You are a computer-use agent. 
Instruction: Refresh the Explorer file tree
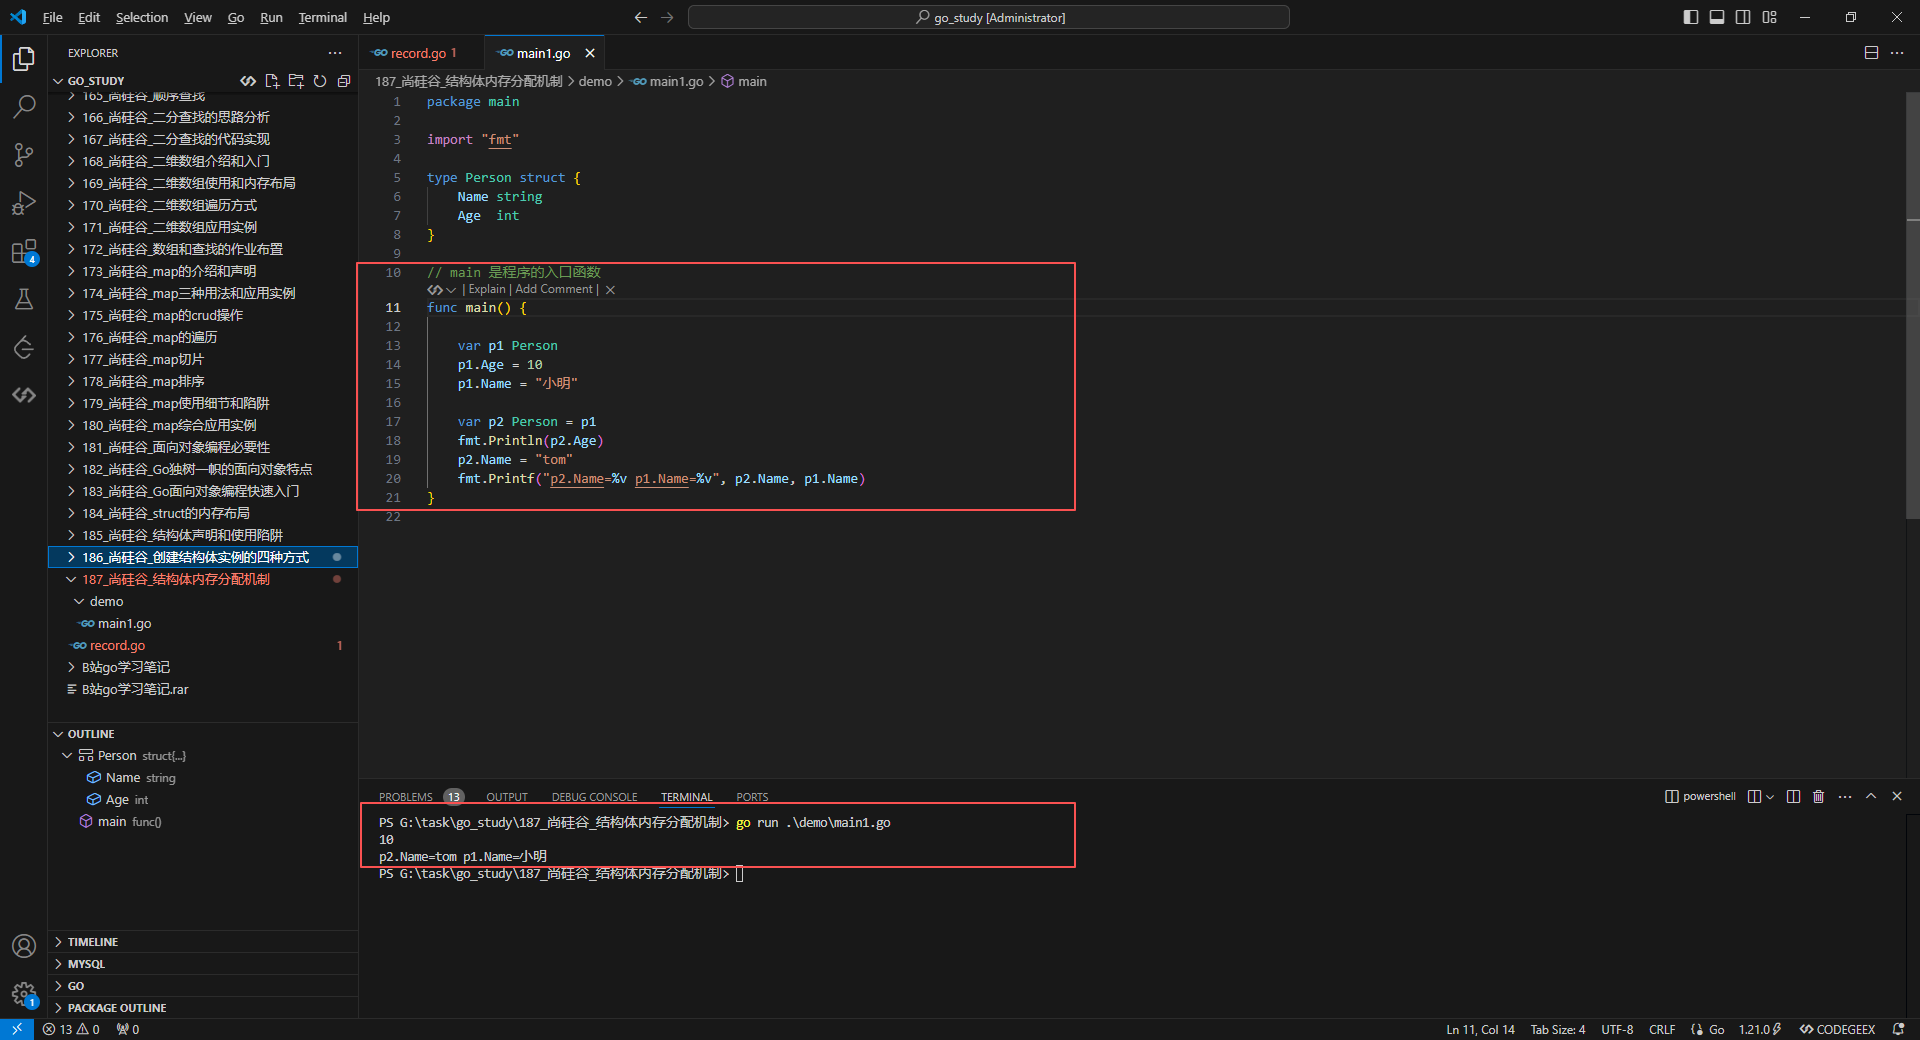pyautogui.click(x=320, y=81)
